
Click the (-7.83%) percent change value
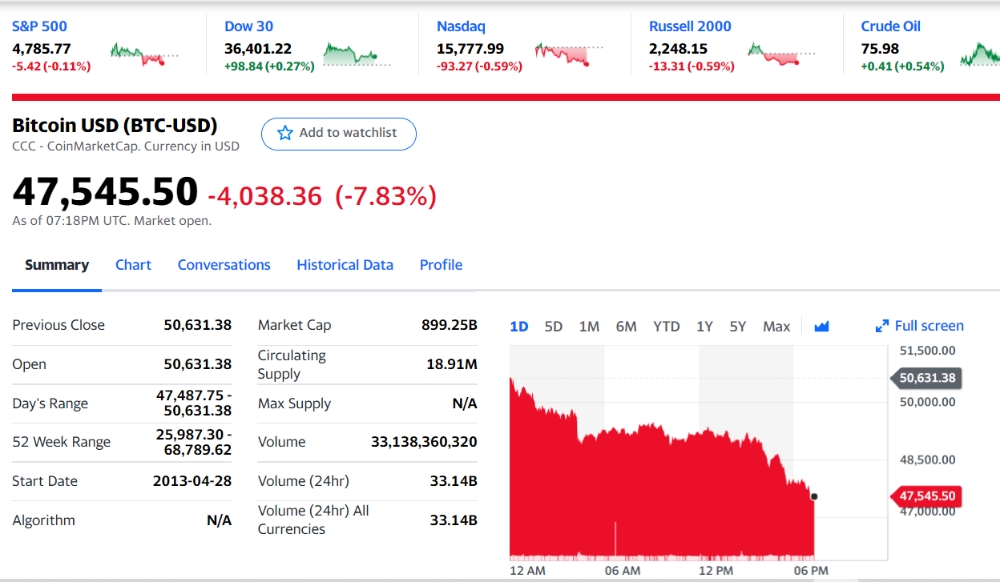coord(386,196)
